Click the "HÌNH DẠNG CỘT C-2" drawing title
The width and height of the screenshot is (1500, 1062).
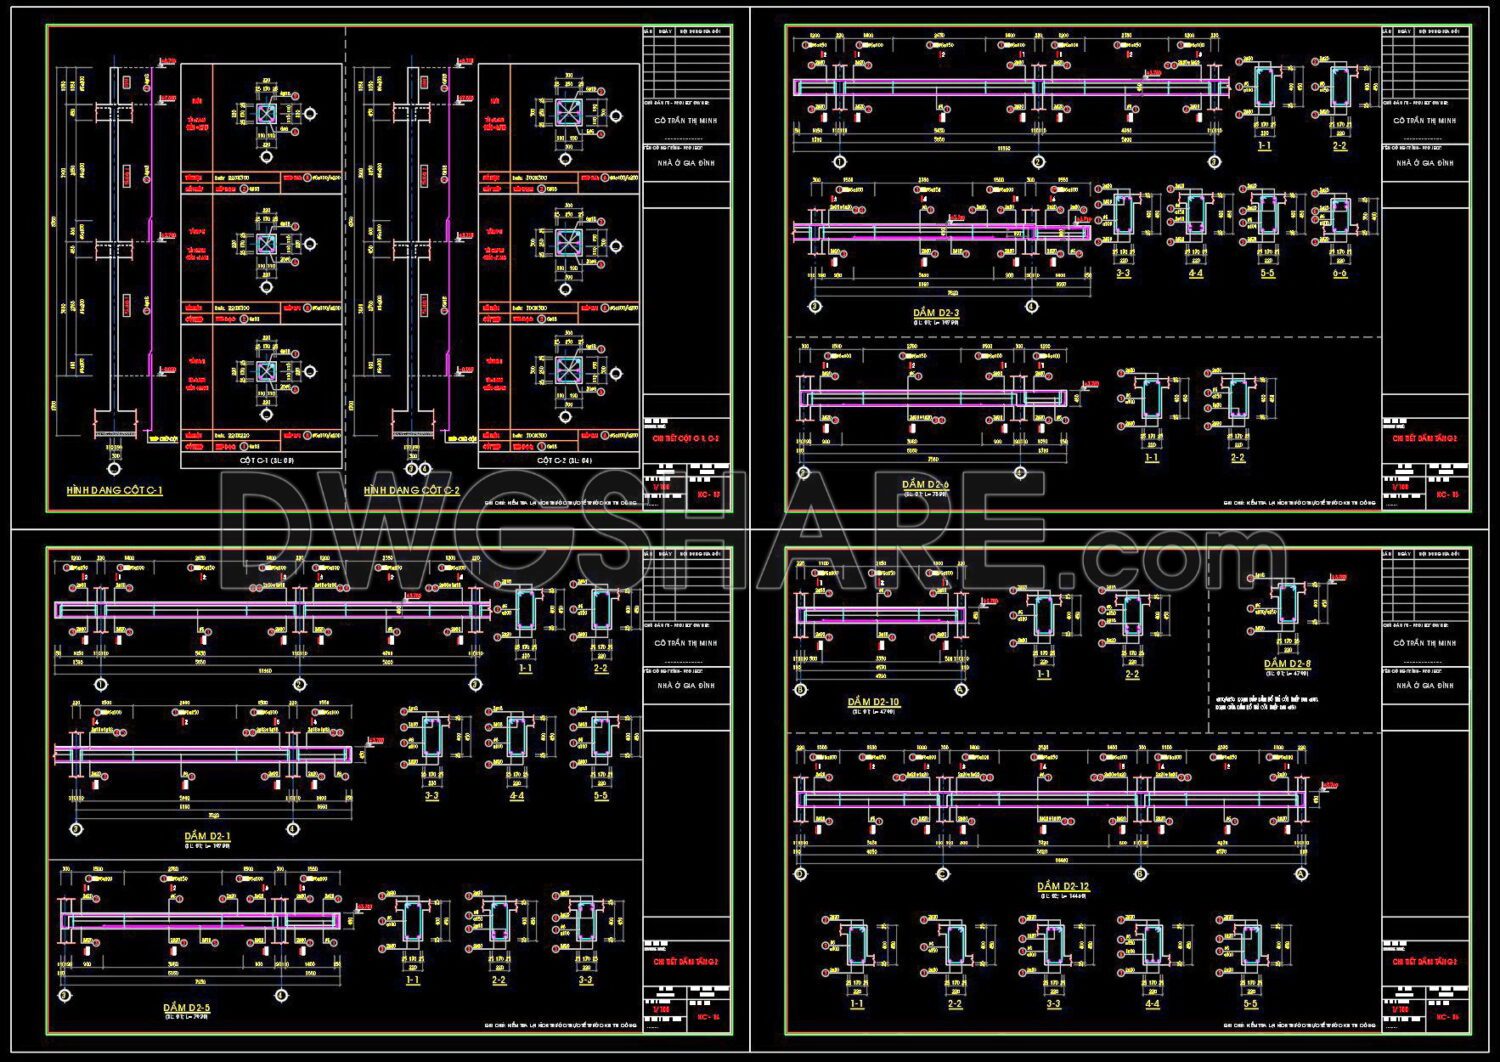point(412,490)
